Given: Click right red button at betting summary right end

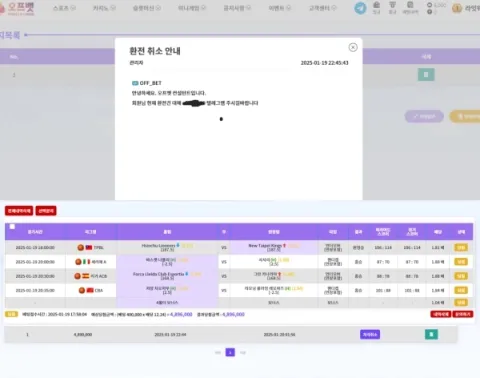Looking at the screenshot, I should [x=463, y=314].
